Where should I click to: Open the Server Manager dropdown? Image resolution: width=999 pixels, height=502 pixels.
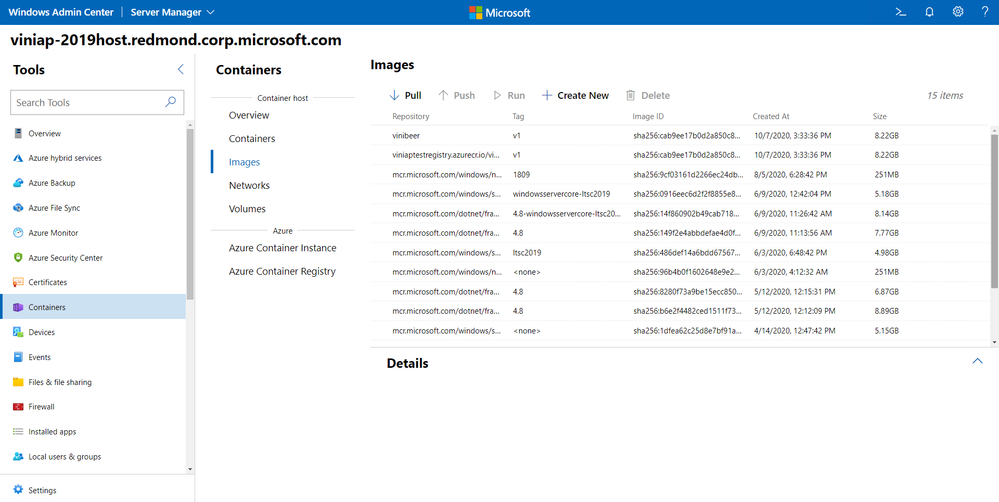click(x=173, y=12)
